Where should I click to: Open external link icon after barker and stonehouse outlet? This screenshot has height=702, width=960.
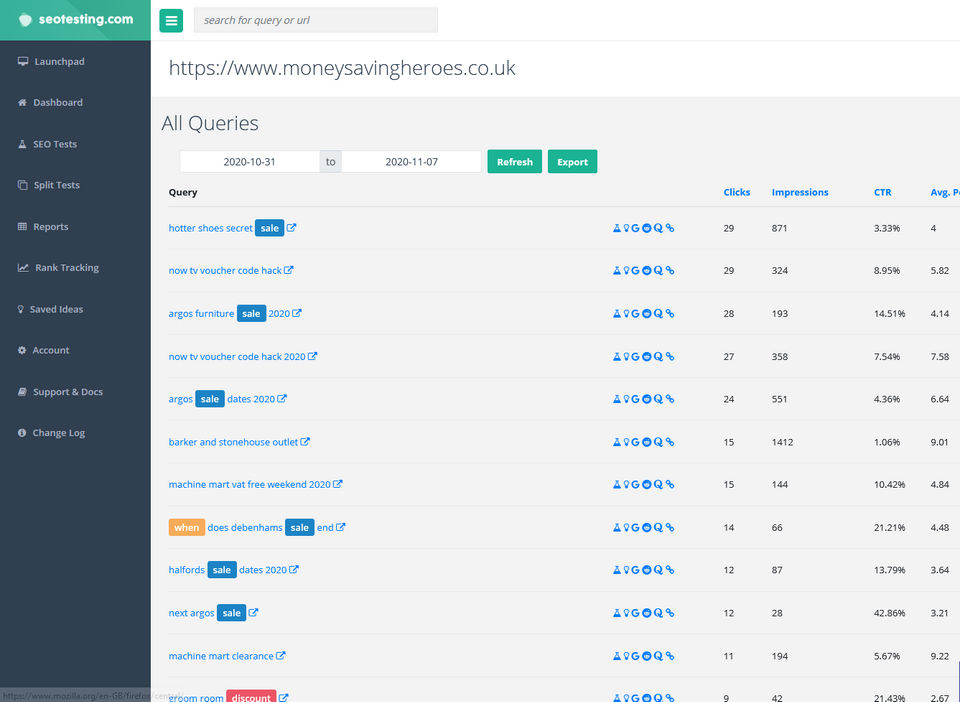tap(305, 441)
